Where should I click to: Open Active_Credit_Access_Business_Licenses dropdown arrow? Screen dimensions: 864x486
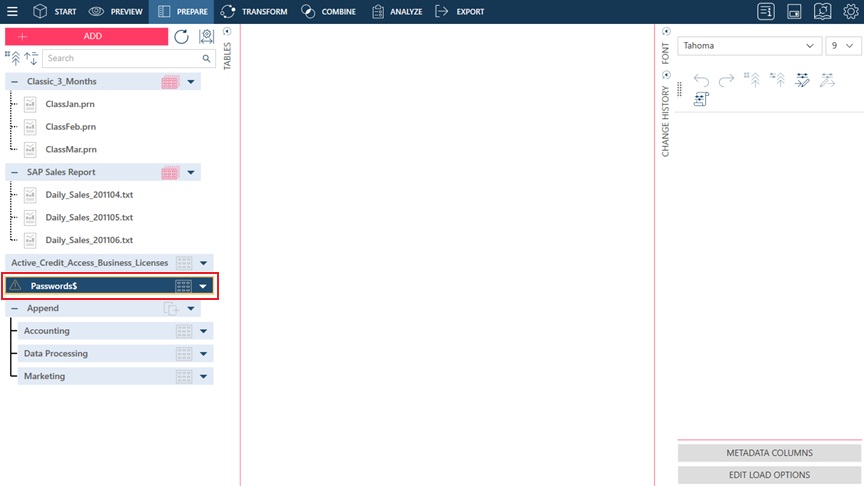[203, 263]
